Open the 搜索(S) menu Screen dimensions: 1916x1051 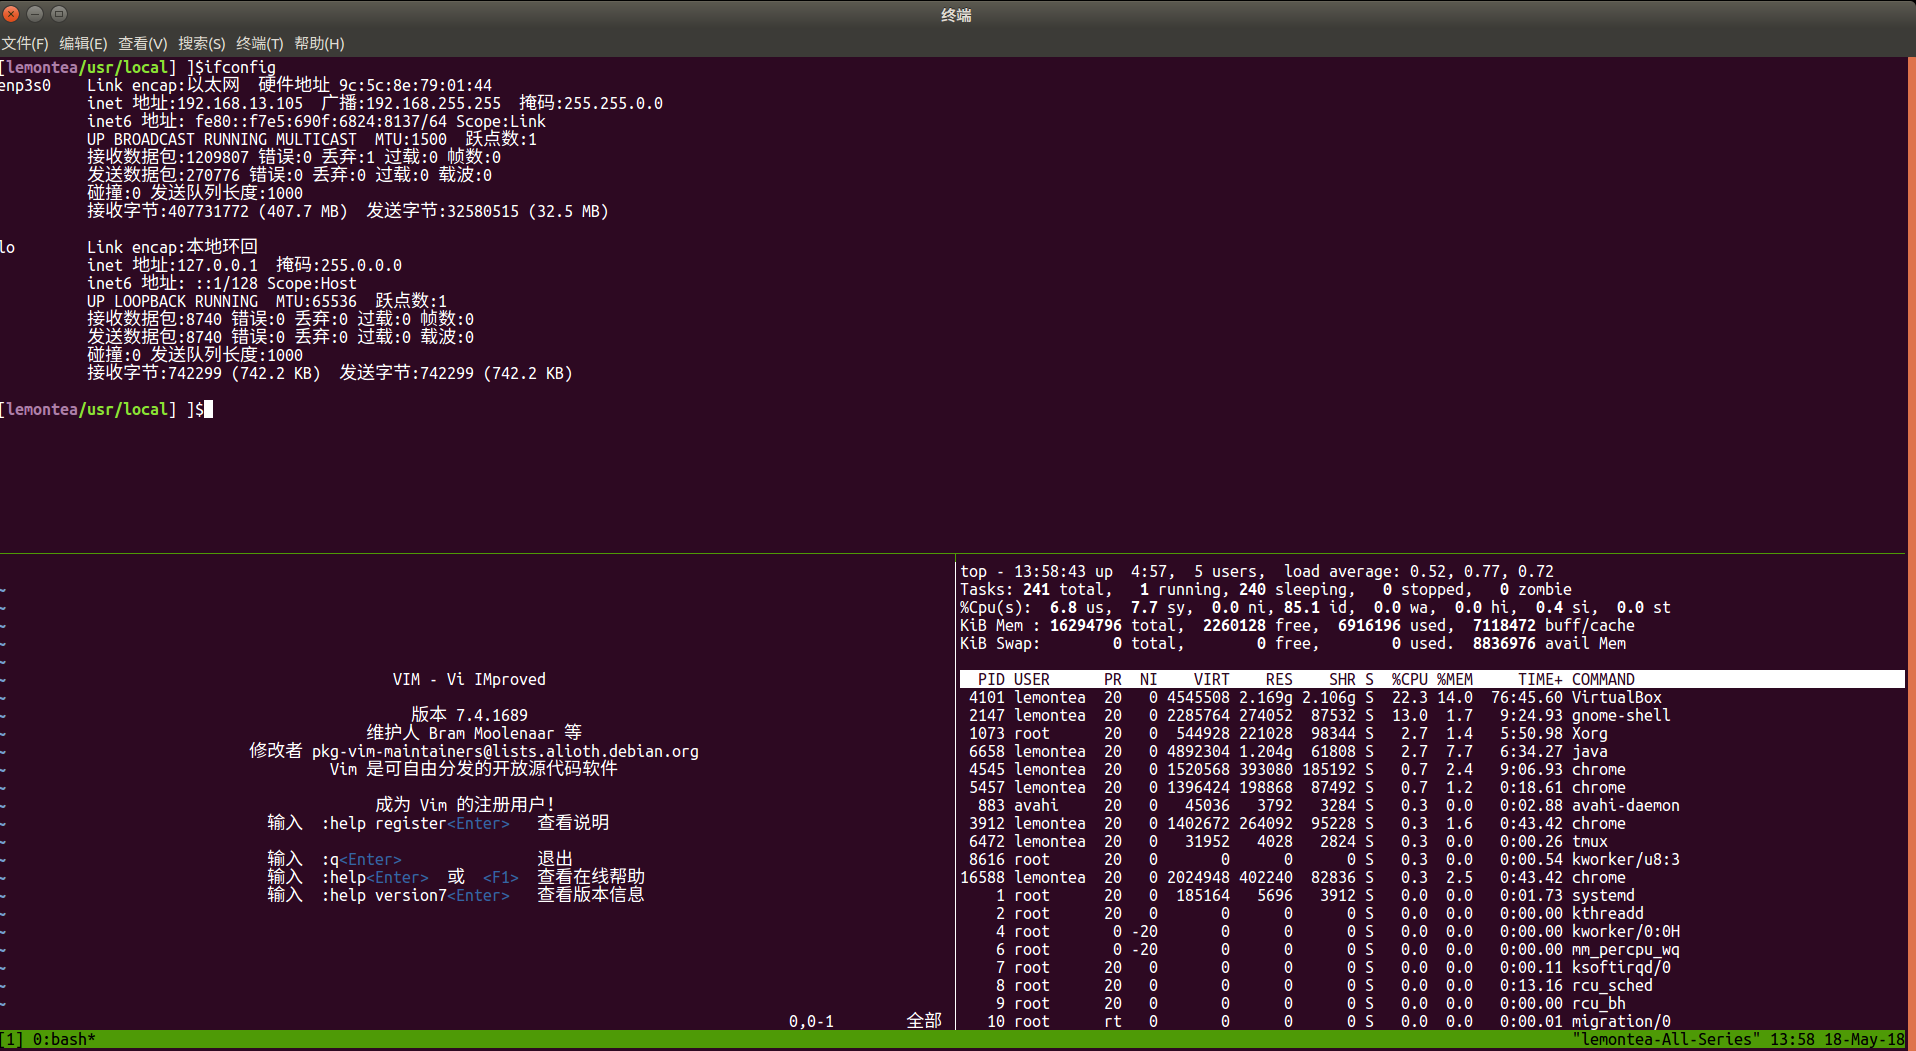[201, 43]
